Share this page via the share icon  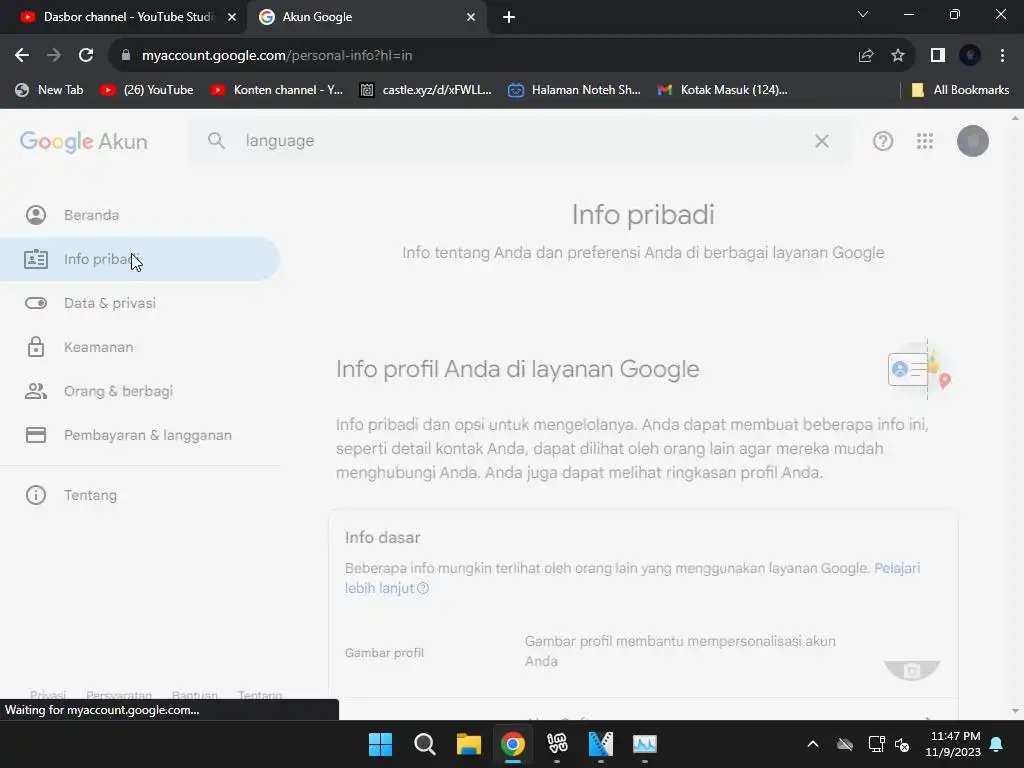click(866, 56)
